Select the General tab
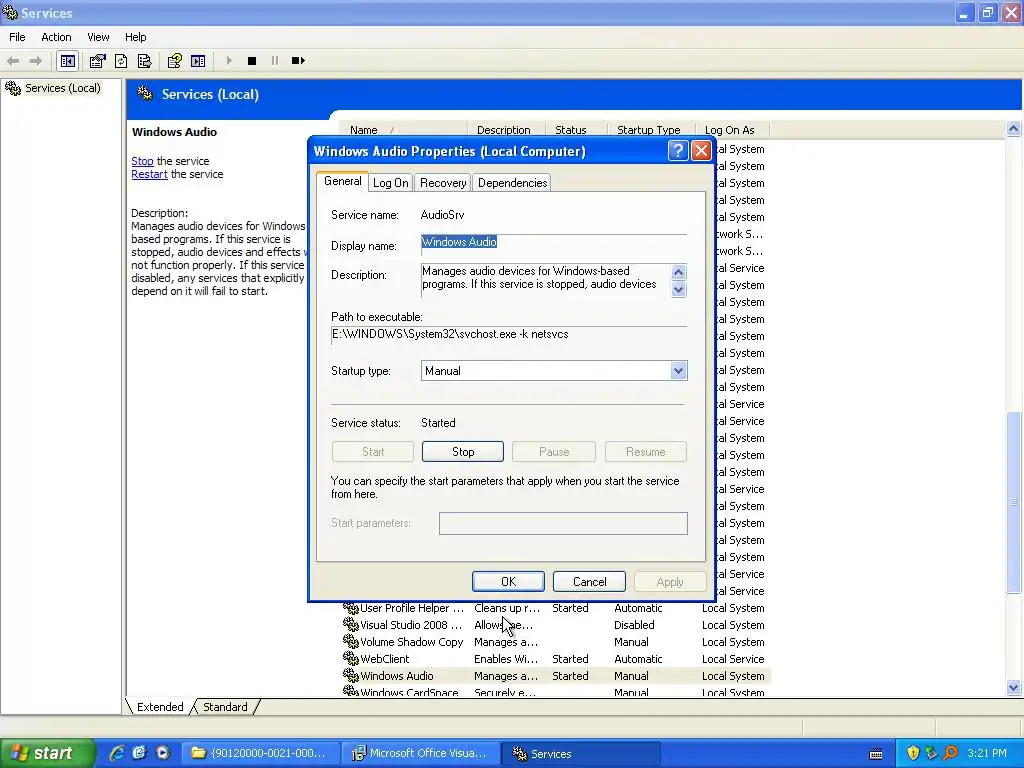 (x=342, y=181)
